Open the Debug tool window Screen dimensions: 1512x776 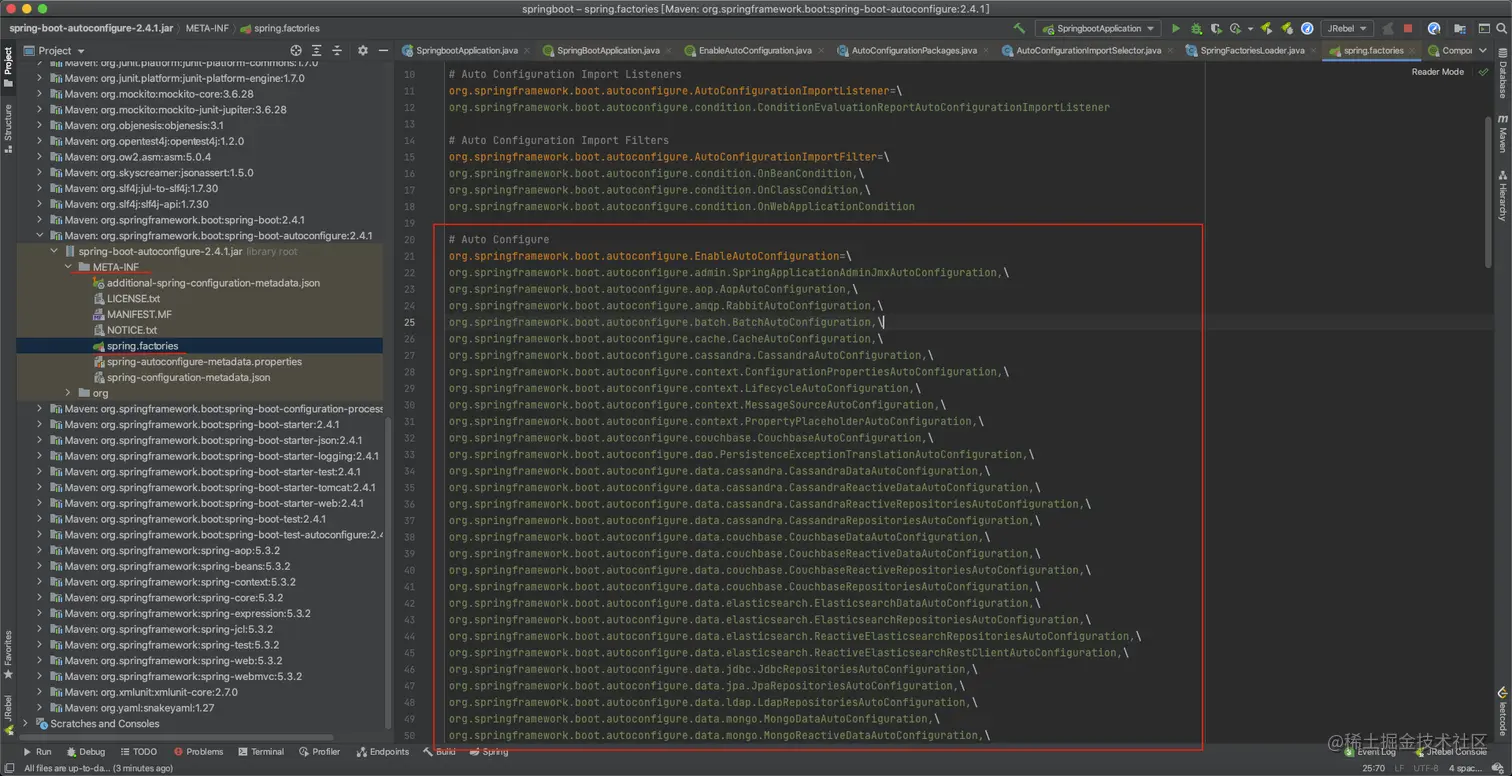tap(85, 751)
